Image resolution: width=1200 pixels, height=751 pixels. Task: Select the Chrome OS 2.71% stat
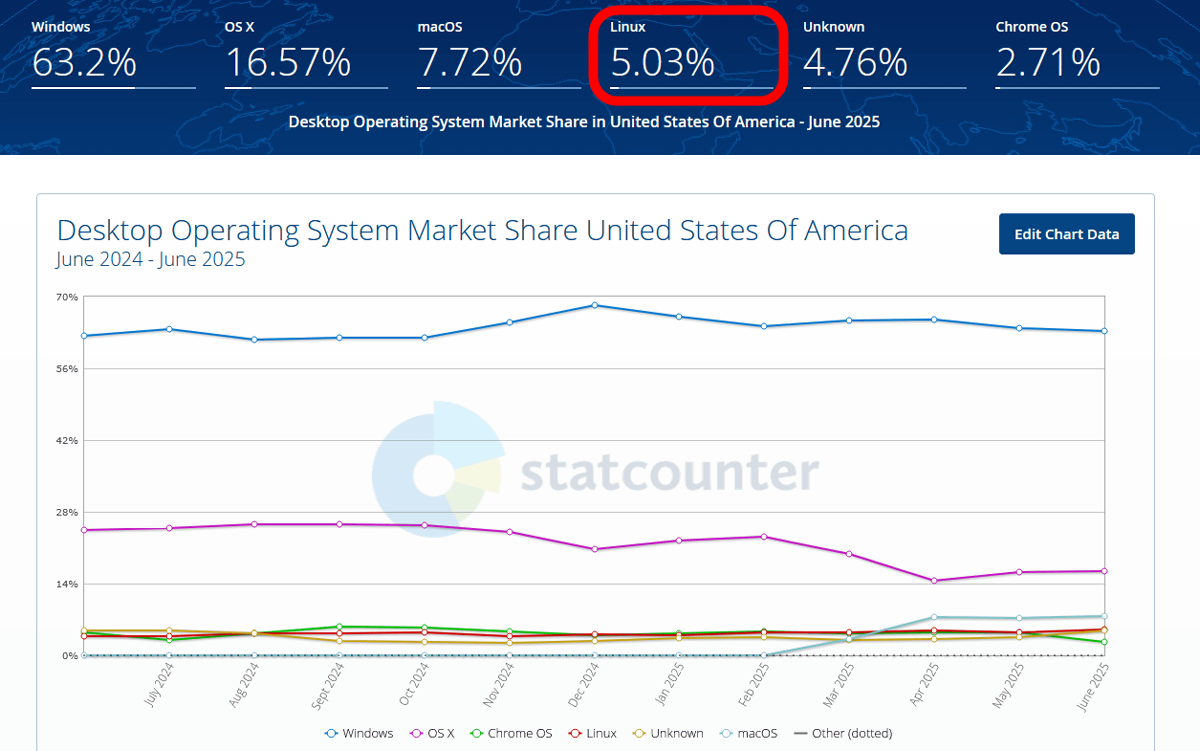pos(1078,53)
